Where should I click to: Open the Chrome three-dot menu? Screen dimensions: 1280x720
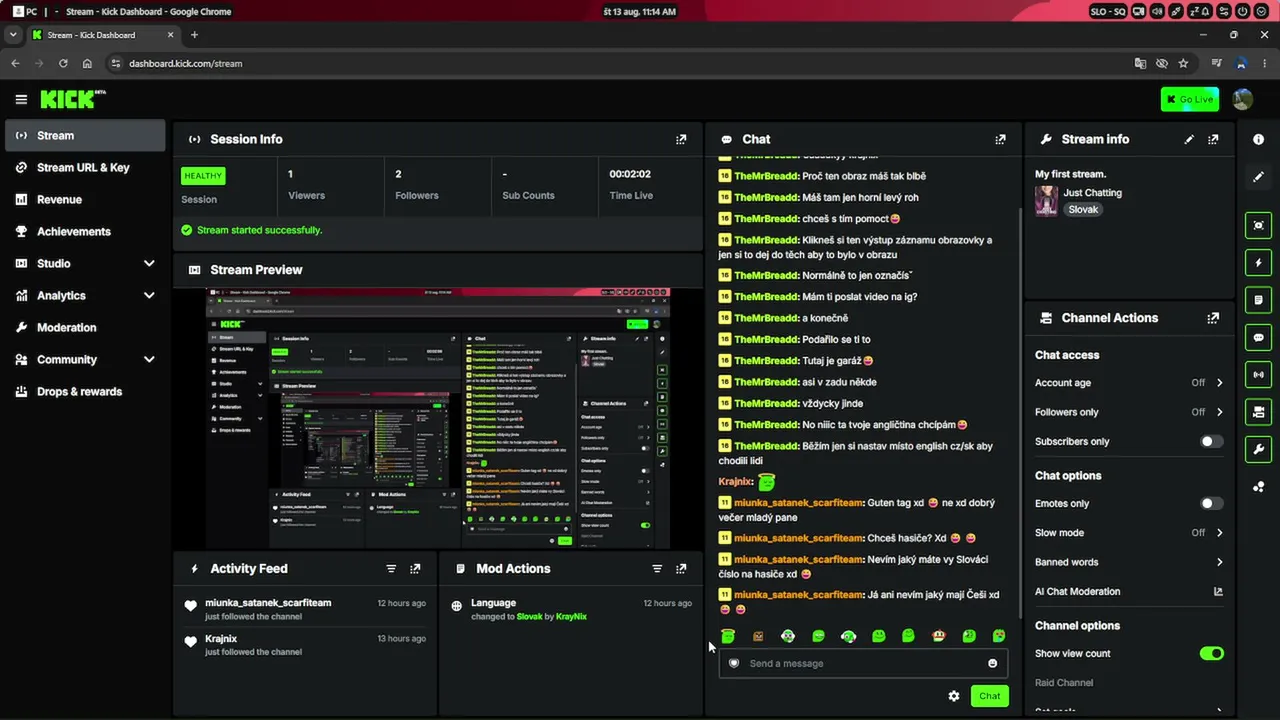pos(1265,63)
